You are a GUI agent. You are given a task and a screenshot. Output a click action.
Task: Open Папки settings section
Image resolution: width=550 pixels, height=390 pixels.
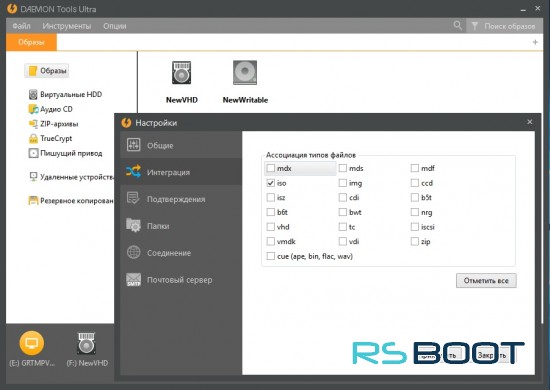click(x=181, y=226)
